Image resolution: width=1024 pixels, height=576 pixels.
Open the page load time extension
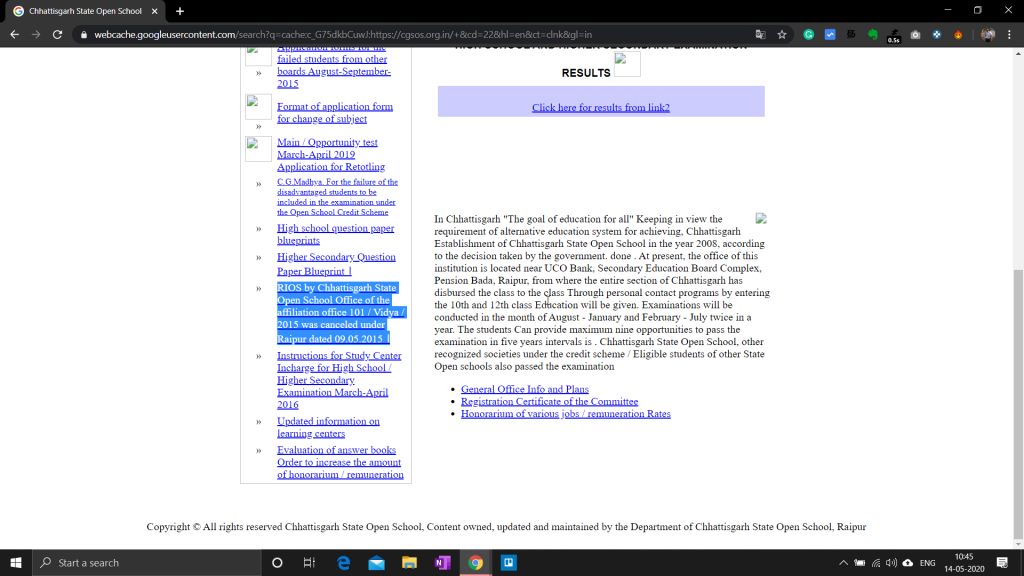[x=894, y=36]
